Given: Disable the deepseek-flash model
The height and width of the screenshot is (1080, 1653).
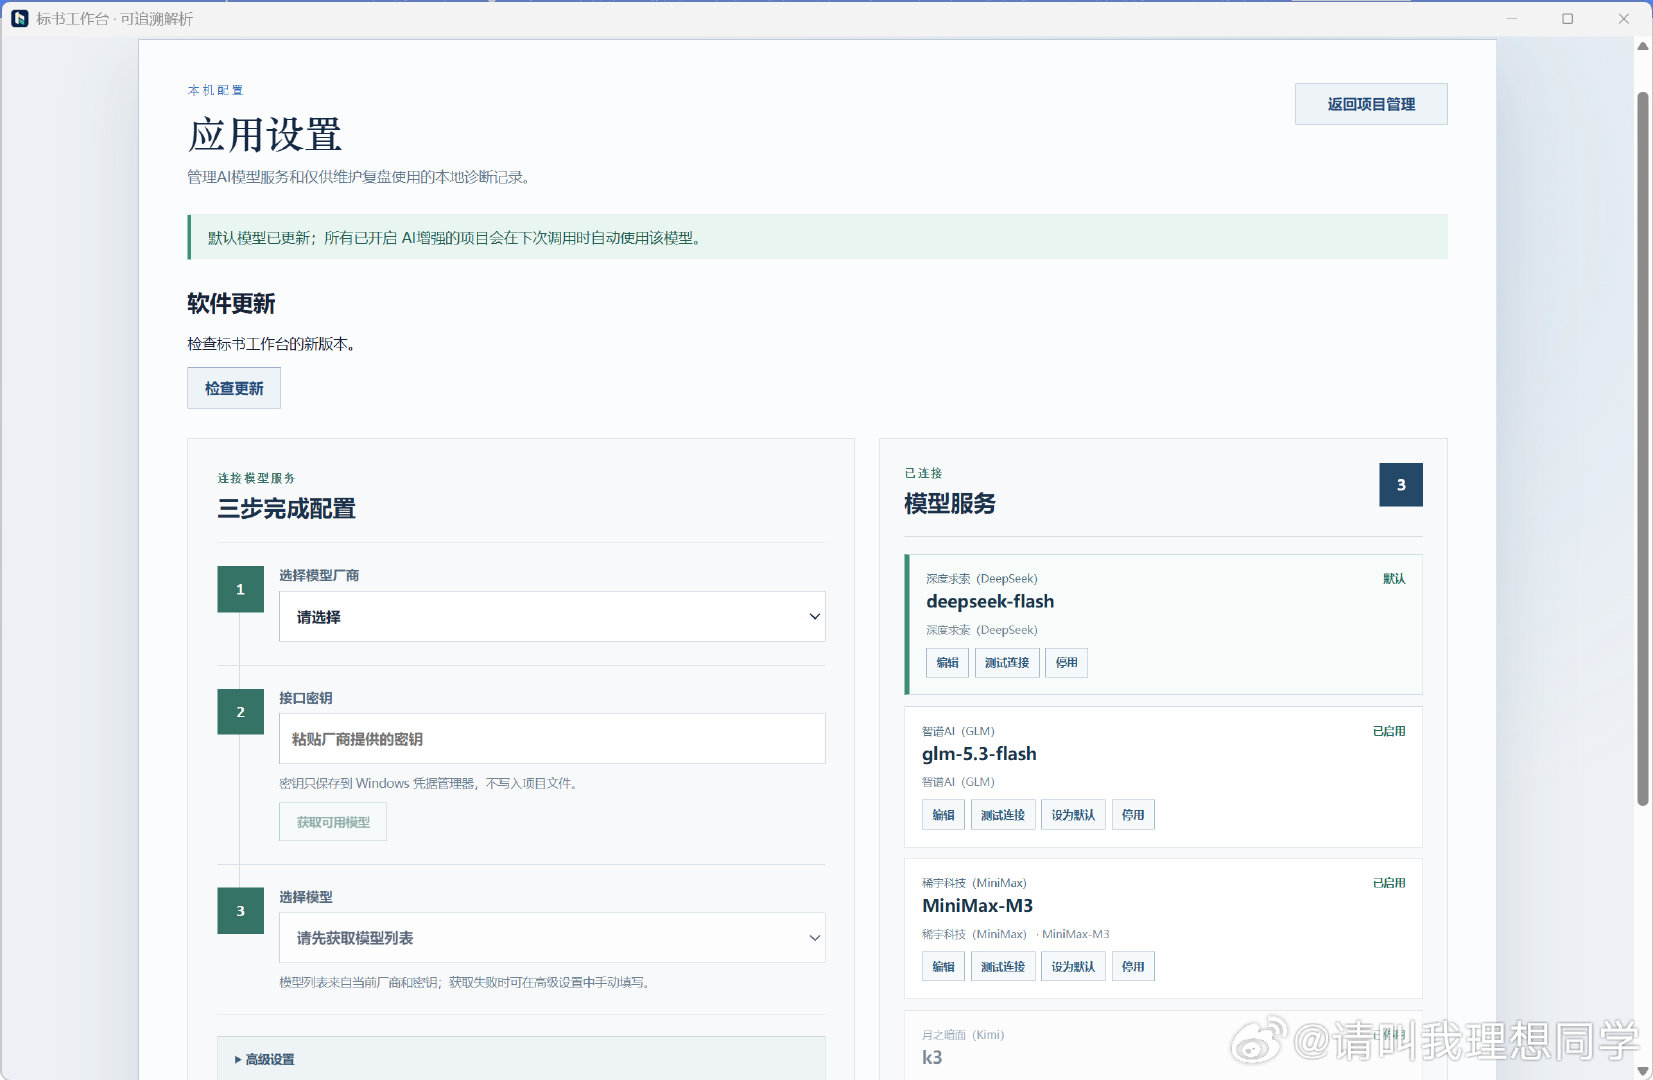Looking at the screenshot, I should (x=1066, y=663).
